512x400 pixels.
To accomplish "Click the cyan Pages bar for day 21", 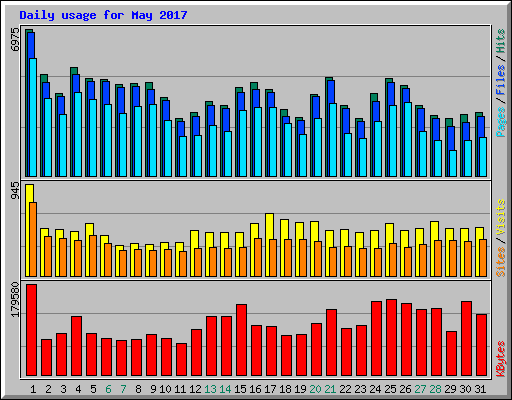I will point(333,140).
